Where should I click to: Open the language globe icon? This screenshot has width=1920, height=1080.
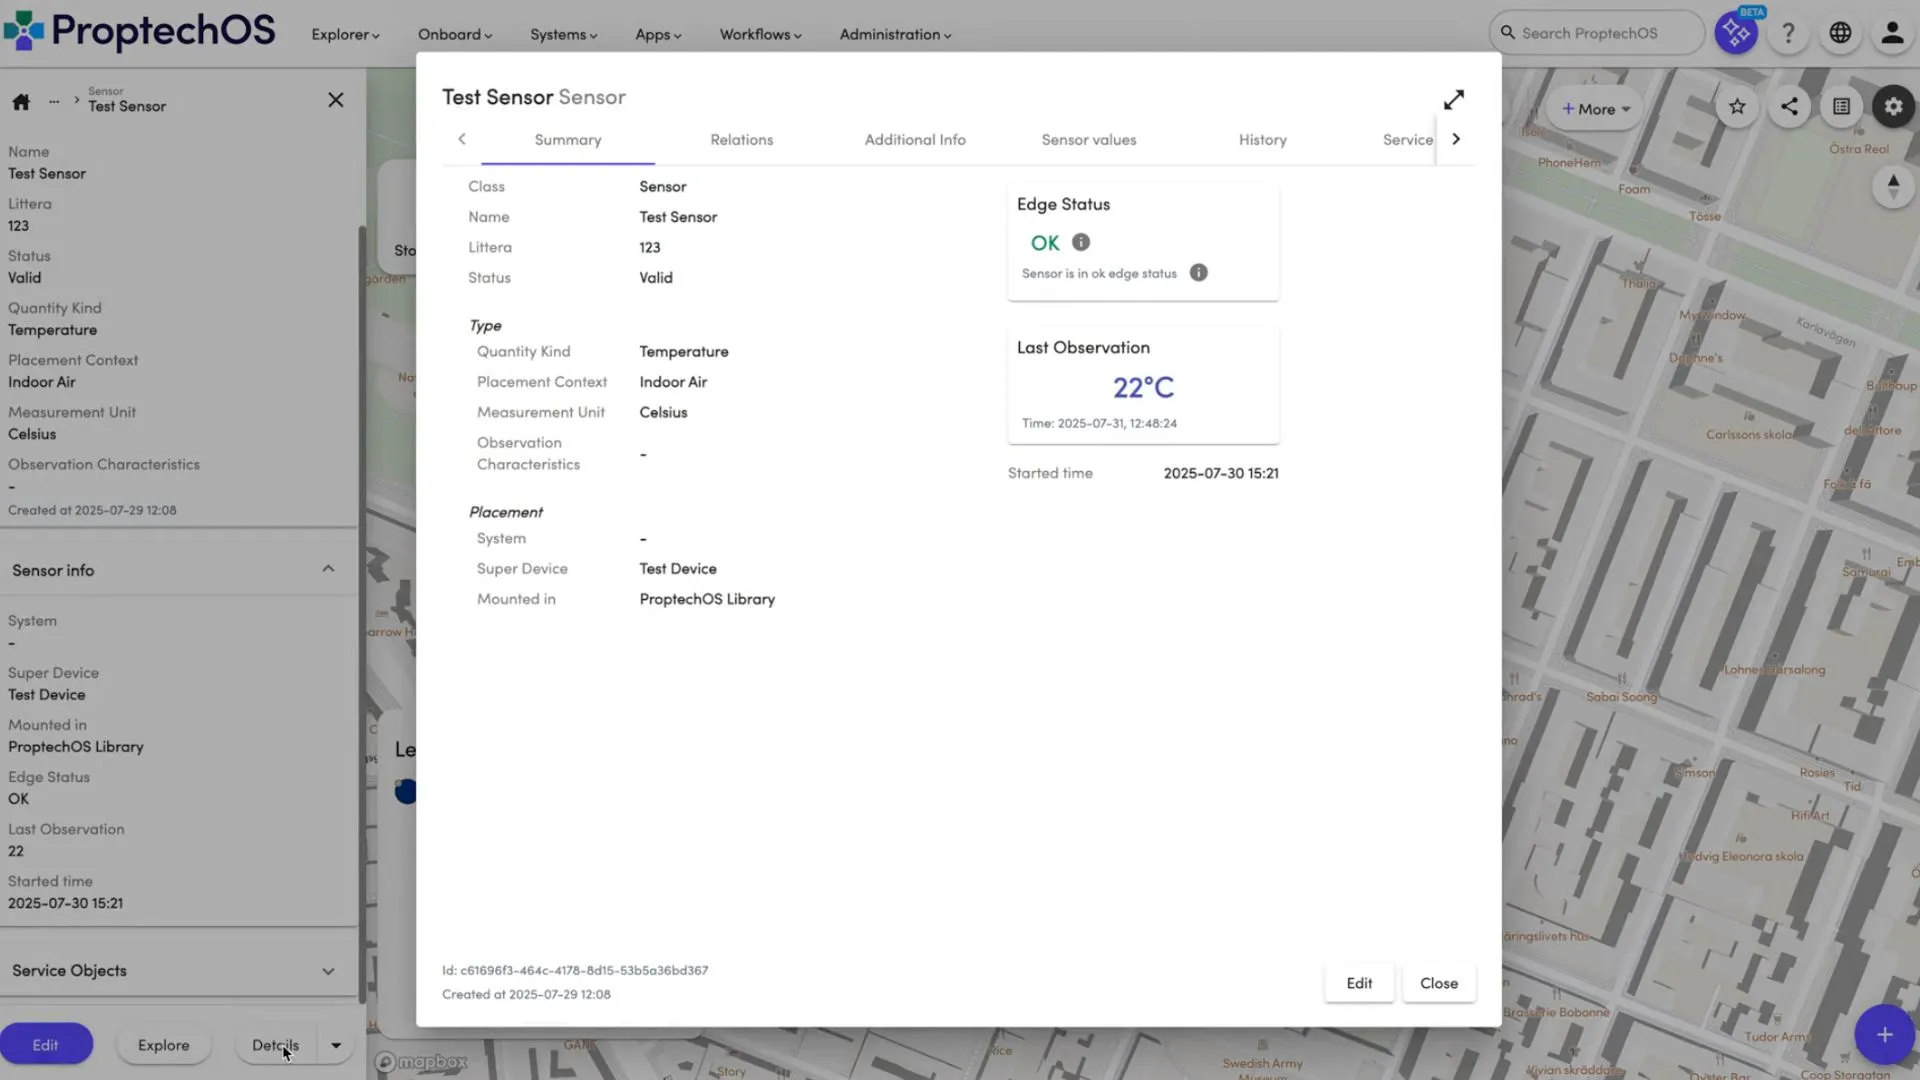click(1840, 33)
